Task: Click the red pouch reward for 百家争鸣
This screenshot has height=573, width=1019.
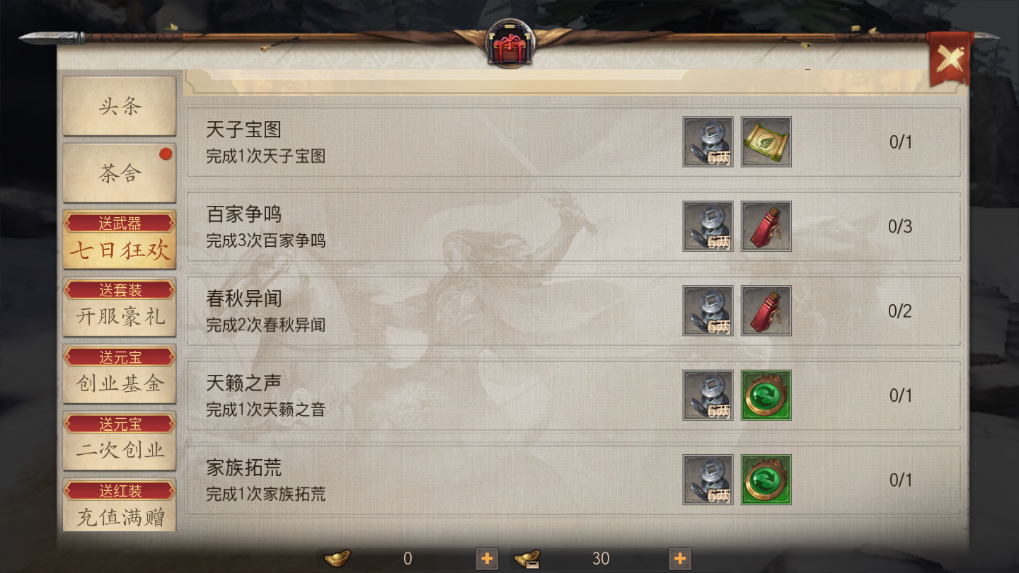Action: [766, 226]
